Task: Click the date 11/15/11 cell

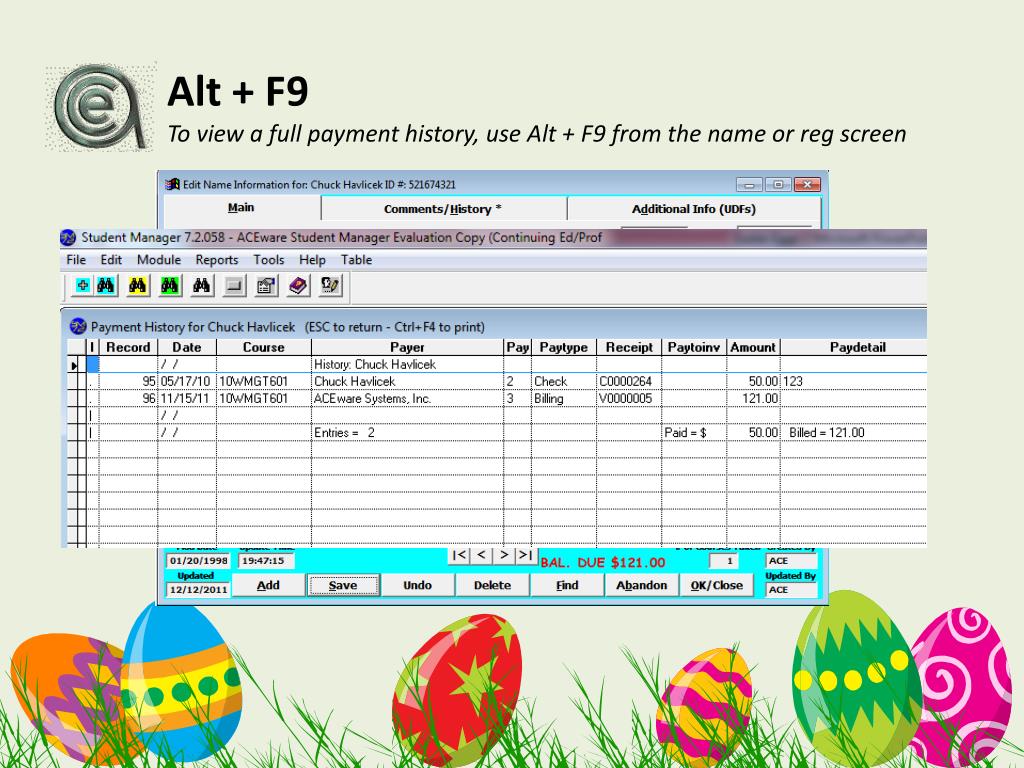Action: 187,398
